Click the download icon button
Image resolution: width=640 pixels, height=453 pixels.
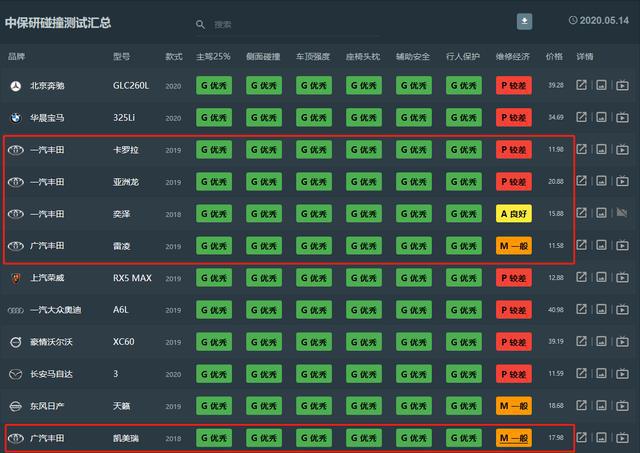click(x=524, y=21)
